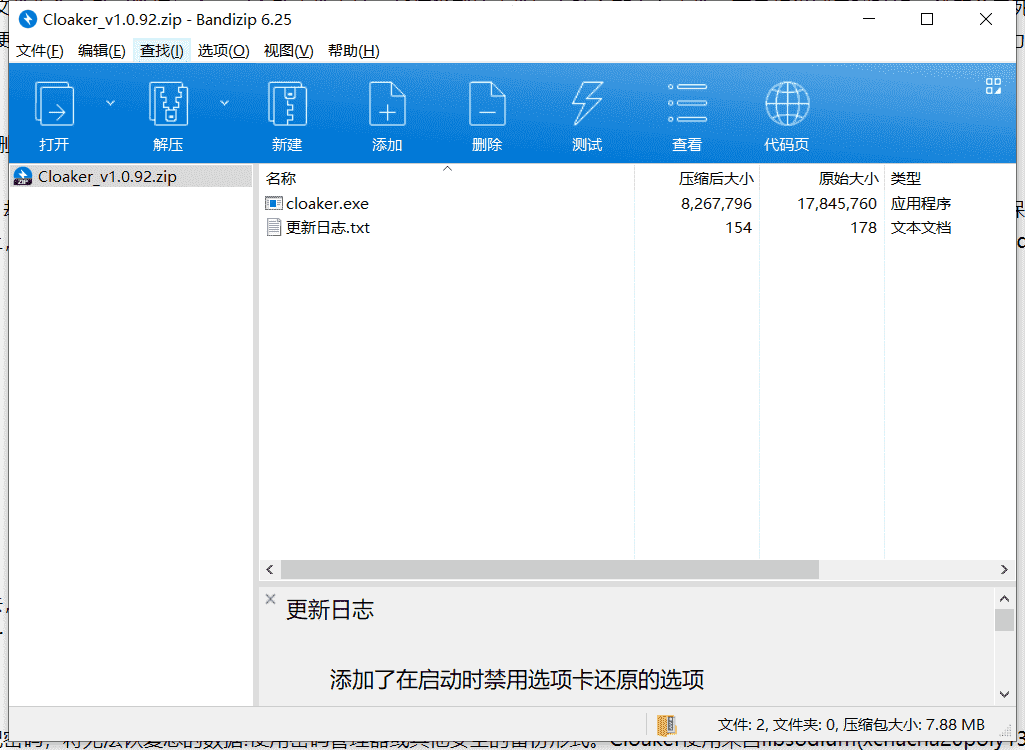
Task: Open the 视图(V) menu
Action: click(288, 51)
